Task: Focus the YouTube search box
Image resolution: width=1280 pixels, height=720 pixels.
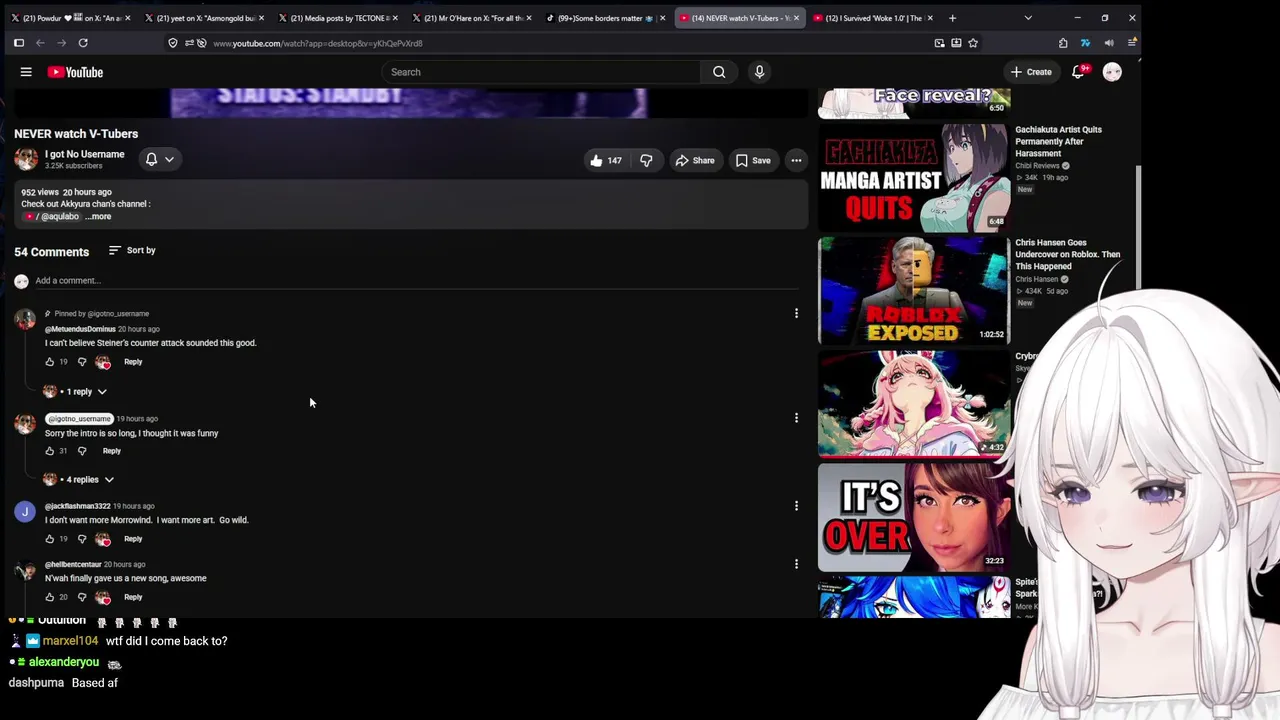Action: coord(540,72)
